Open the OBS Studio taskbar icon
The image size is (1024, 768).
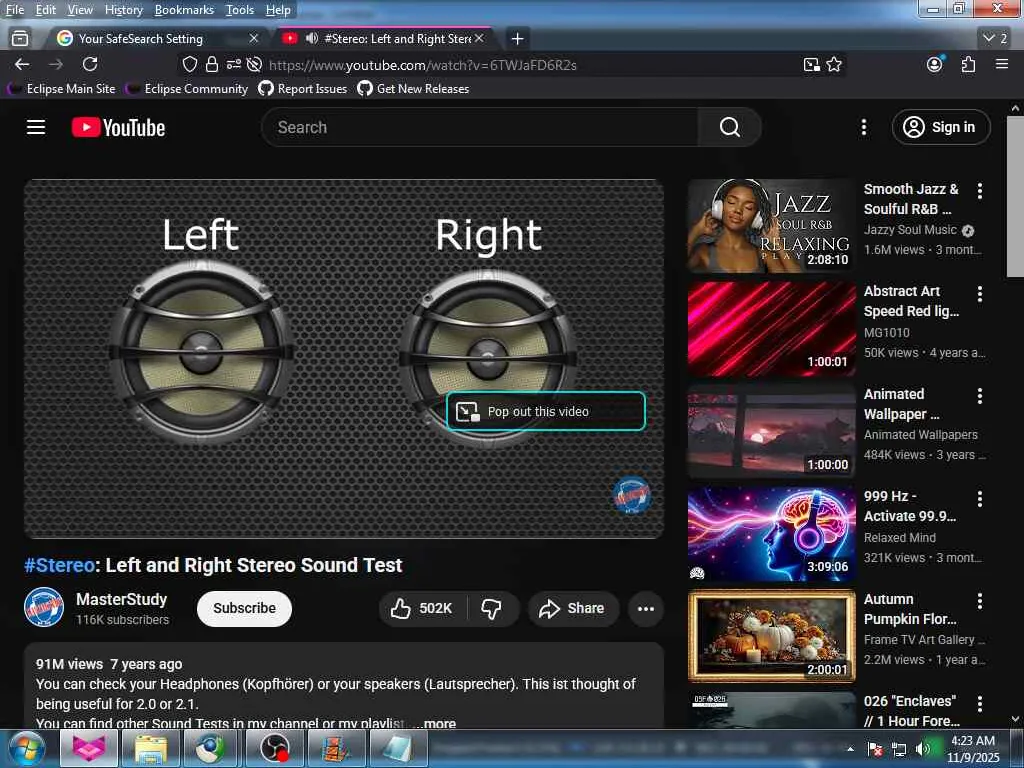pos(274,748)
